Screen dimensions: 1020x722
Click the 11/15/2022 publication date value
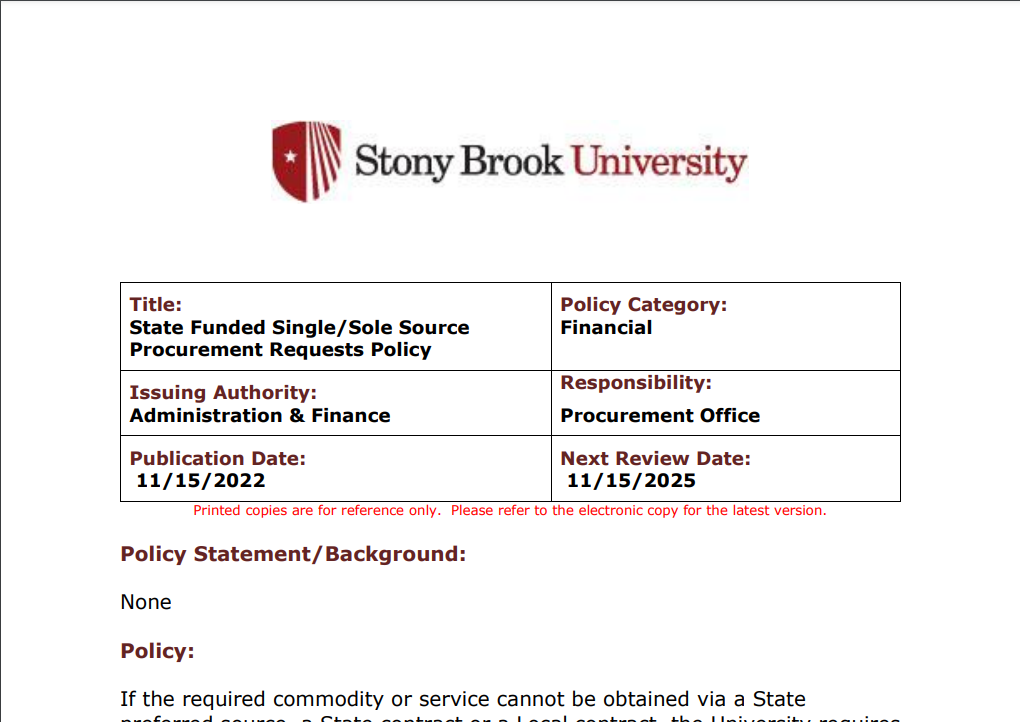click(201, 481)
